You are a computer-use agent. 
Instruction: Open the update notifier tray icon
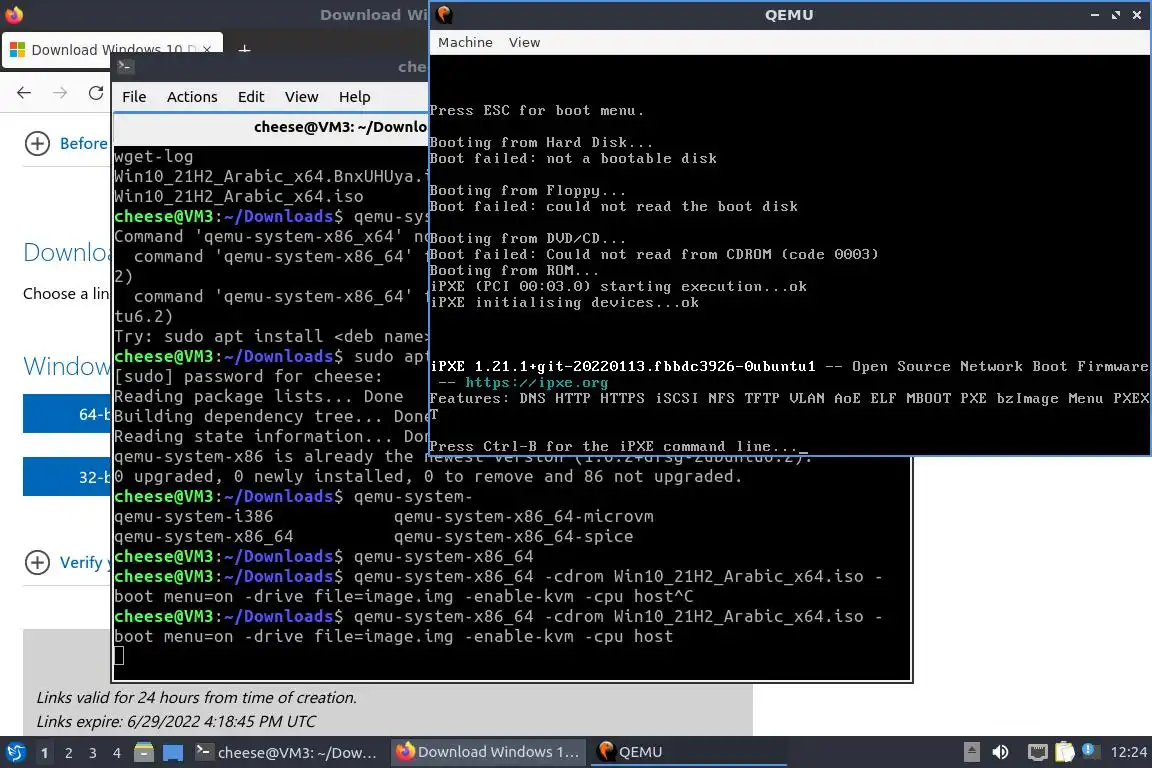coord(1090,751)
